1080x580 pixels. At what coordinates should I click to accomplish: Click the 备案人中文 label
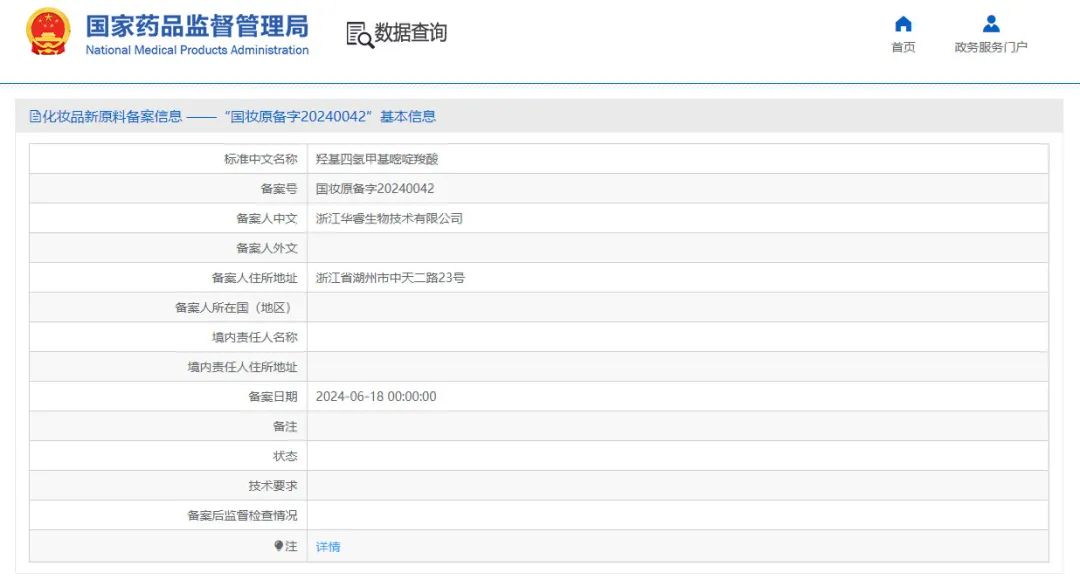coord(267,218)
